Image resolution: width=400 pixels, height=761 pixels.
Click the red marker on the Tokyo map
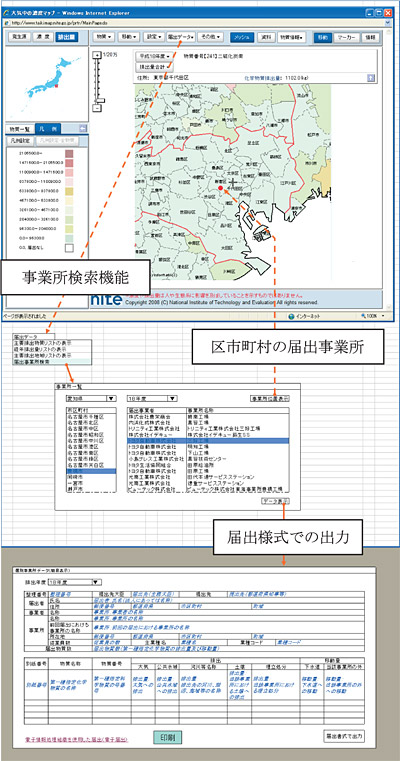pyautogui.click(x=220, y=187)
